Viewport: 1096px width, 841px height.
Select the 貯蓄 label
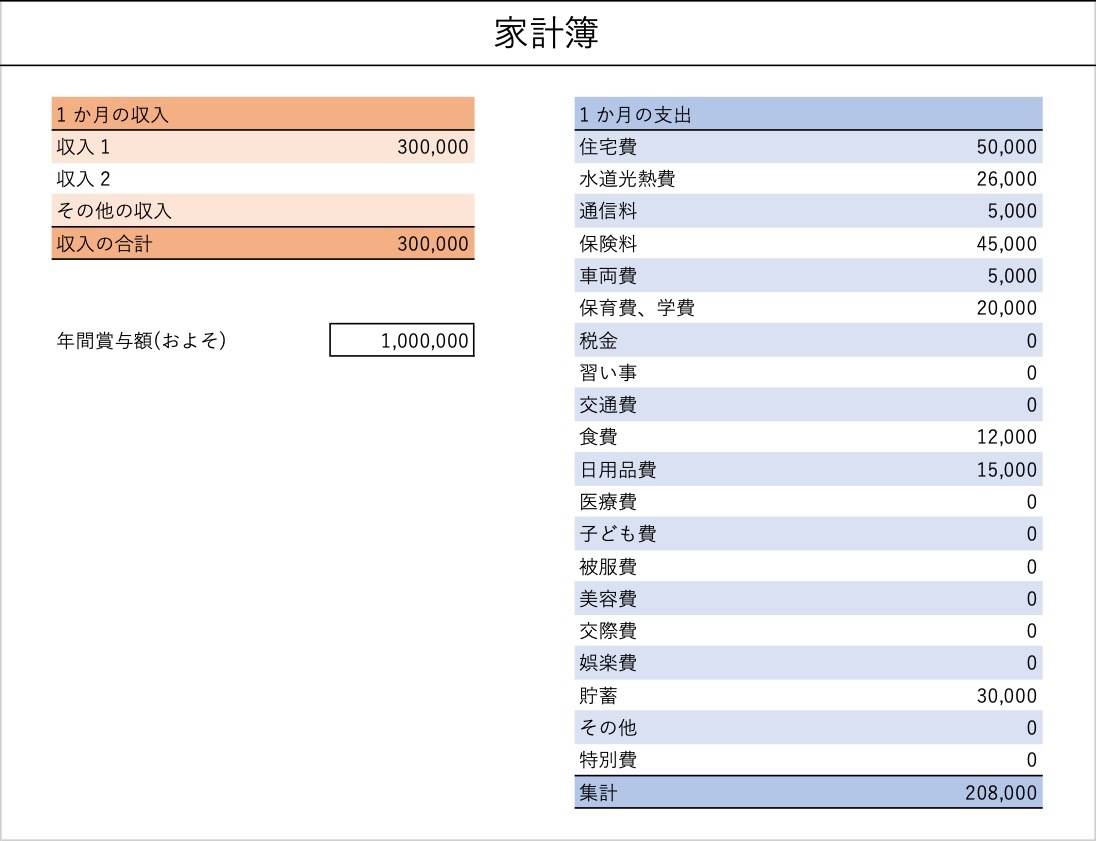click(x=598, y=696)
